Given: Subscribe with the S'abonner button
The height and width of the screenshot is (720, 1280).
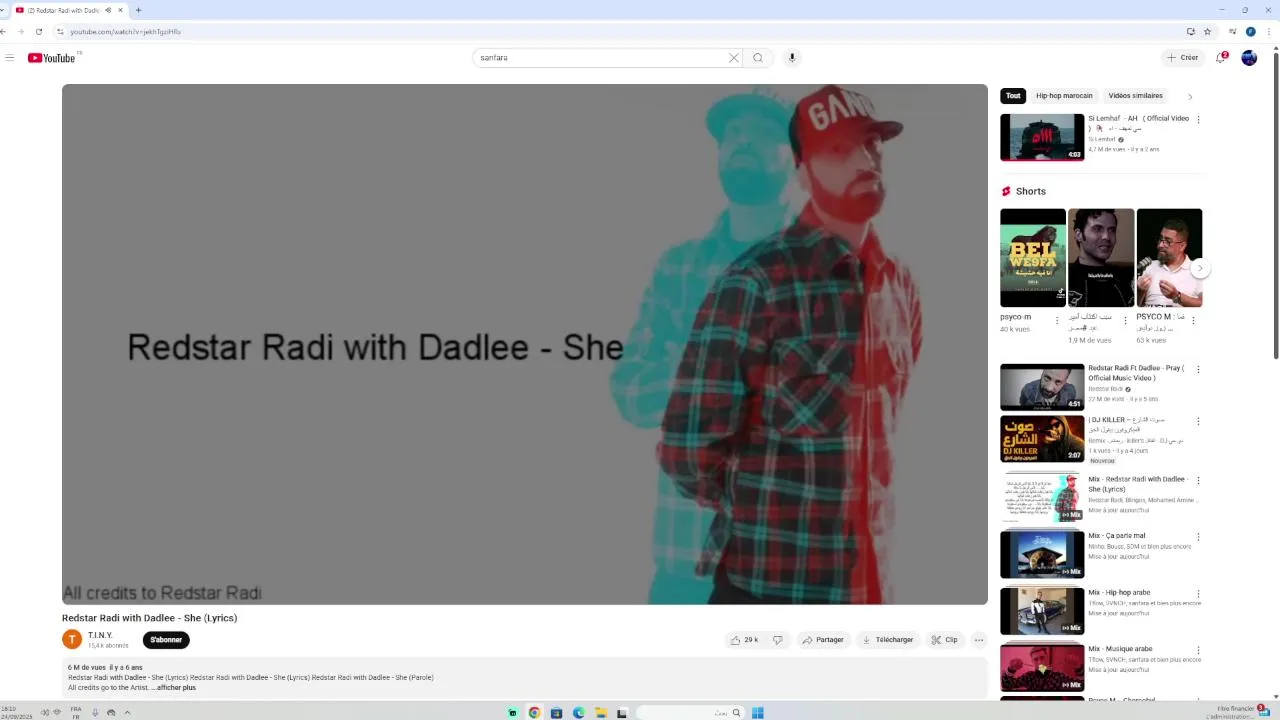Looking at the screenshot, I should 166,640.
